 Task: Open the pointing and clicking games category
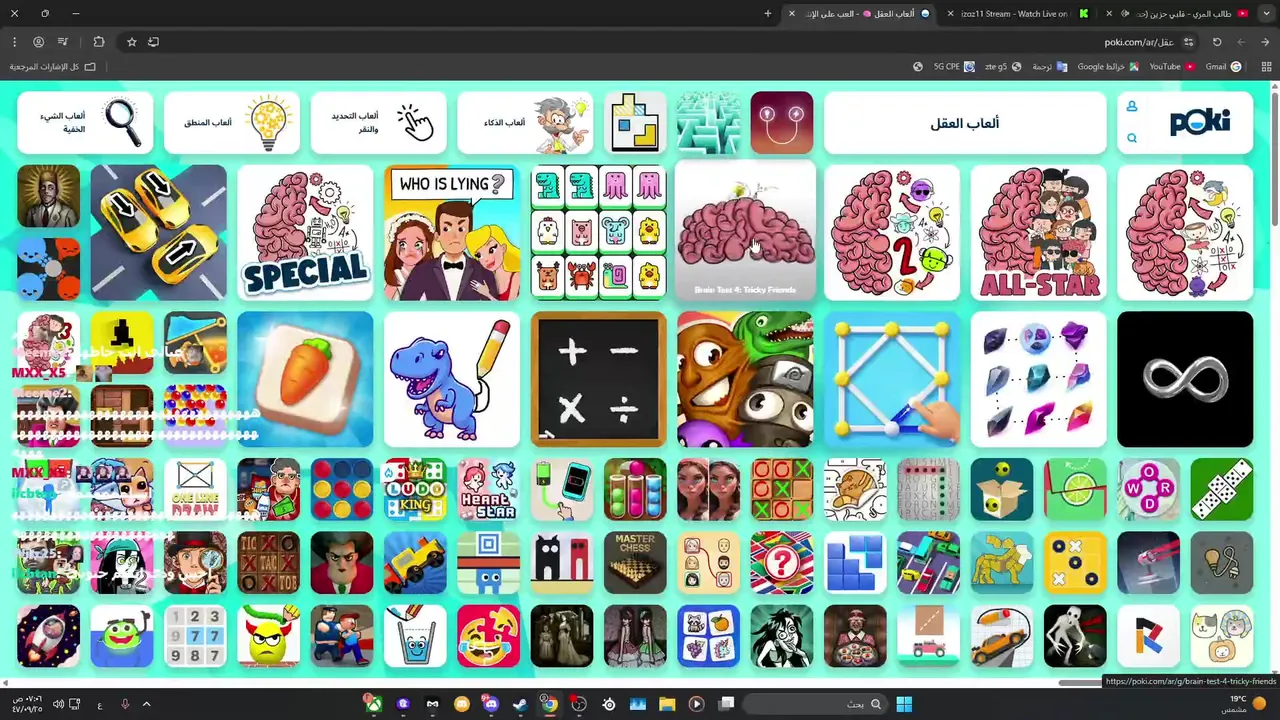(x=378, y=123)
